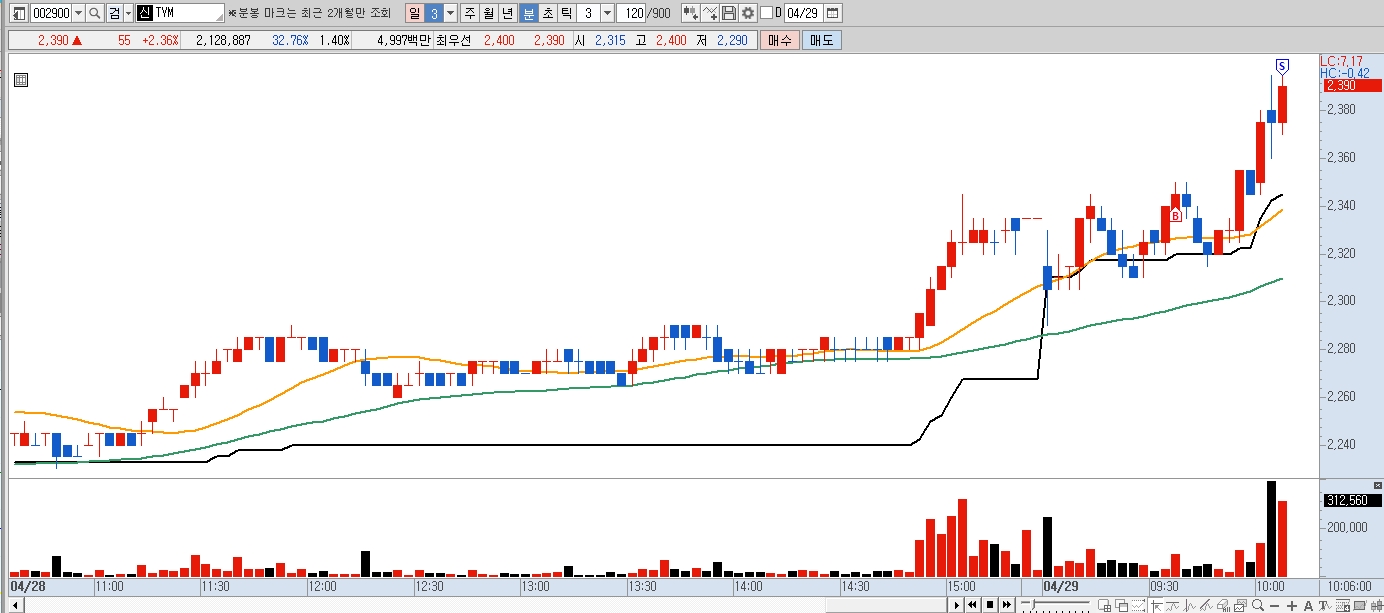Click the grid table icon on the chart
1384x613 pixels.
[21, 81]
